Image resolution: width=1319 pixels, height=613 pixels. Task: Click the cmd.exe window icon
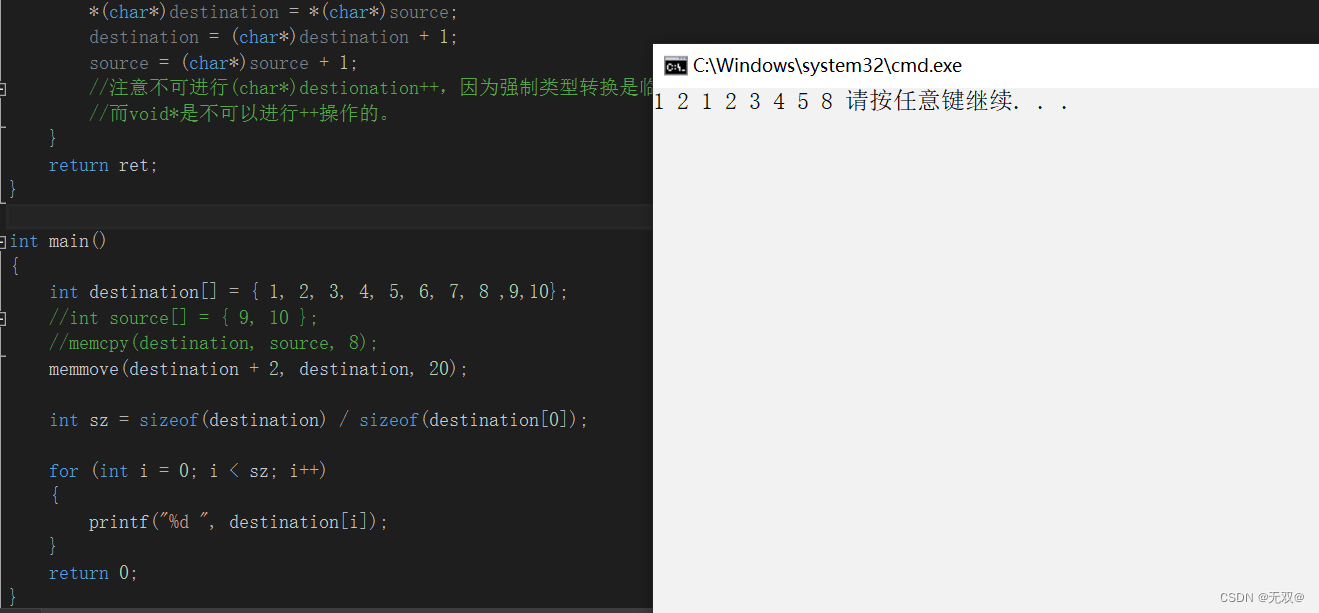(675, 66)
